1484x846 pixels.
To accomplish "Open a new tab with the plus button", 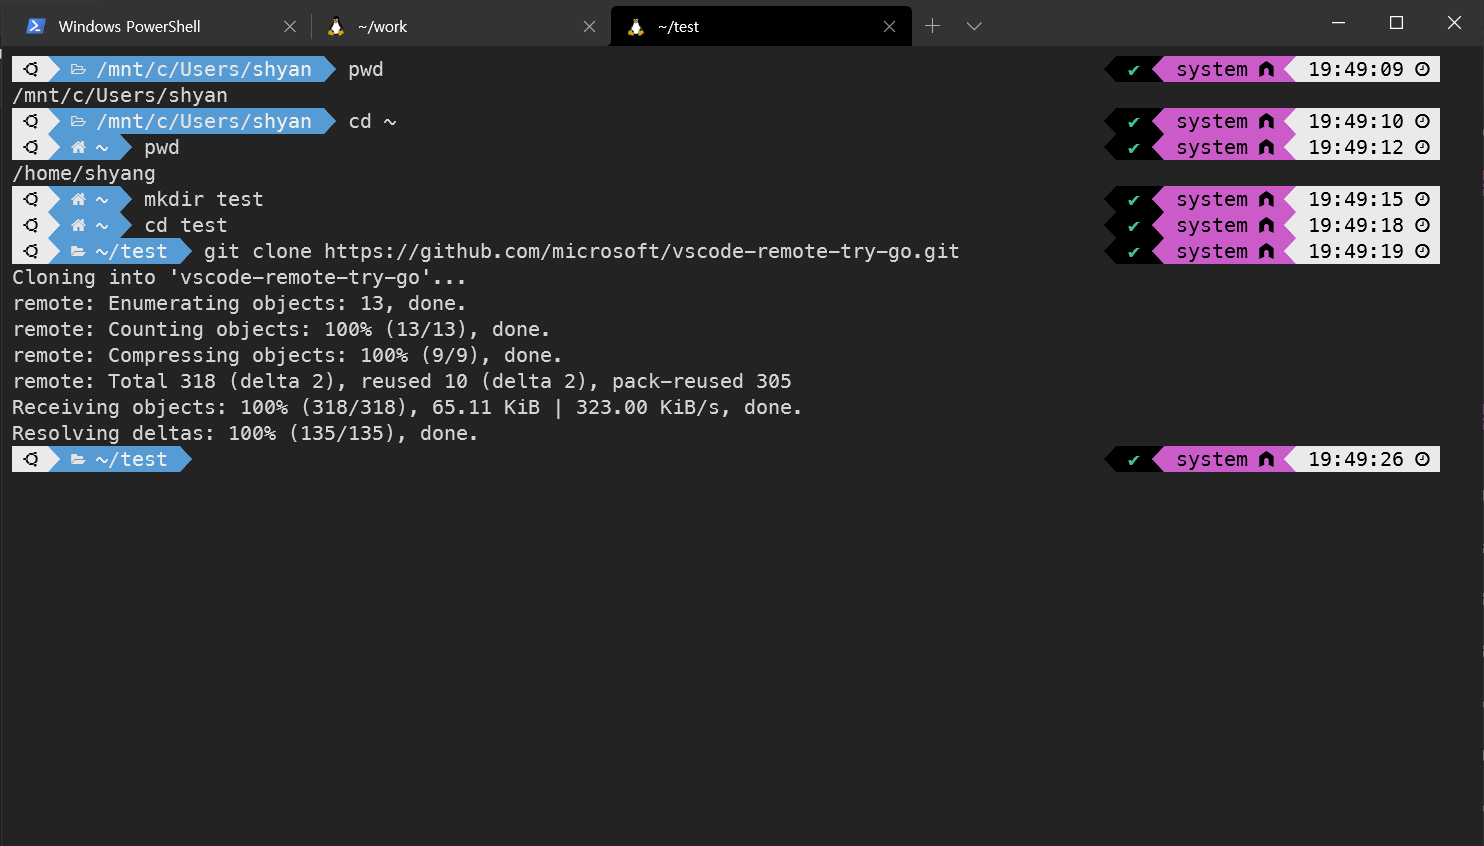I will (x=931, y=26).
